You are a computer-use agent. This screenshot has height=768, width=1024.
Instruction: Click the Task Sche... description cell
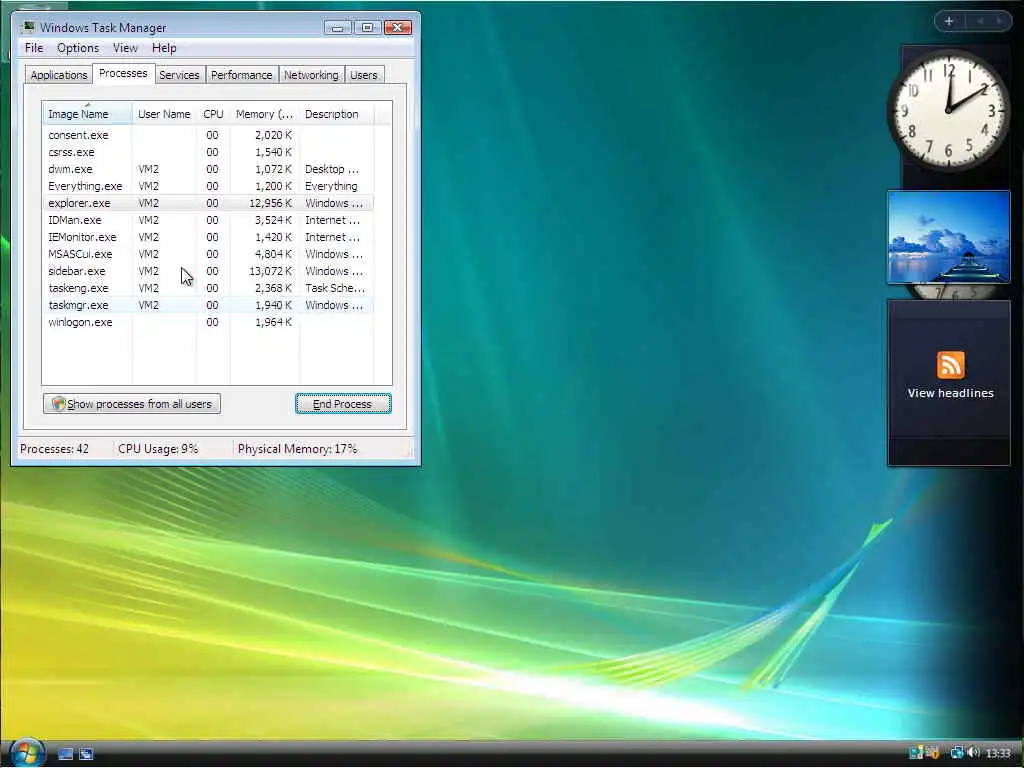click(x=335, y=288)
